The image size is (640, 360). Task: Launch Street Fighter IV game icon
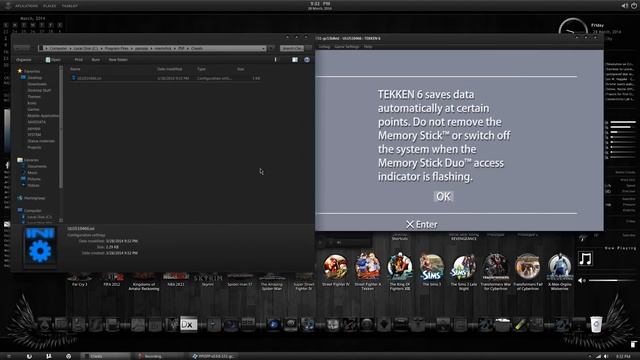tap(336, 271)
